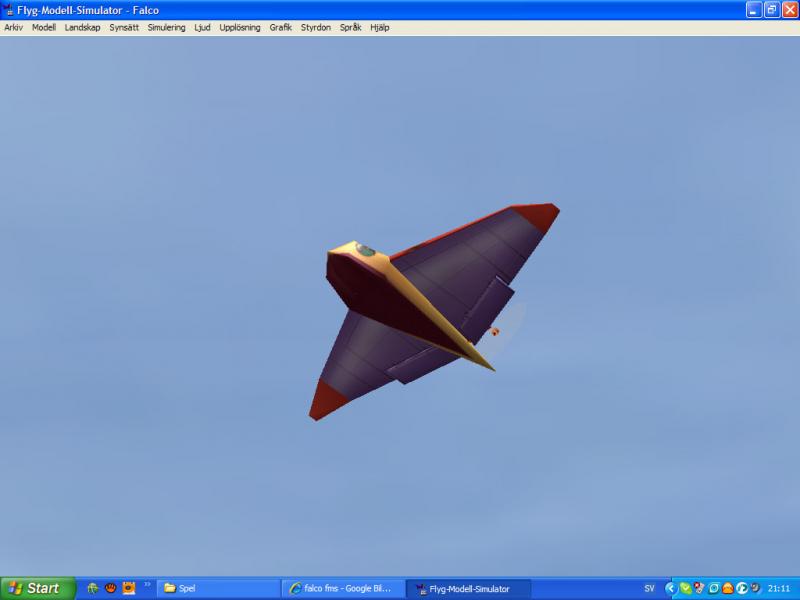The height and width of the screenshot is (600, 800).
Task: Open the Landskap menu
Action: [82, 28]
